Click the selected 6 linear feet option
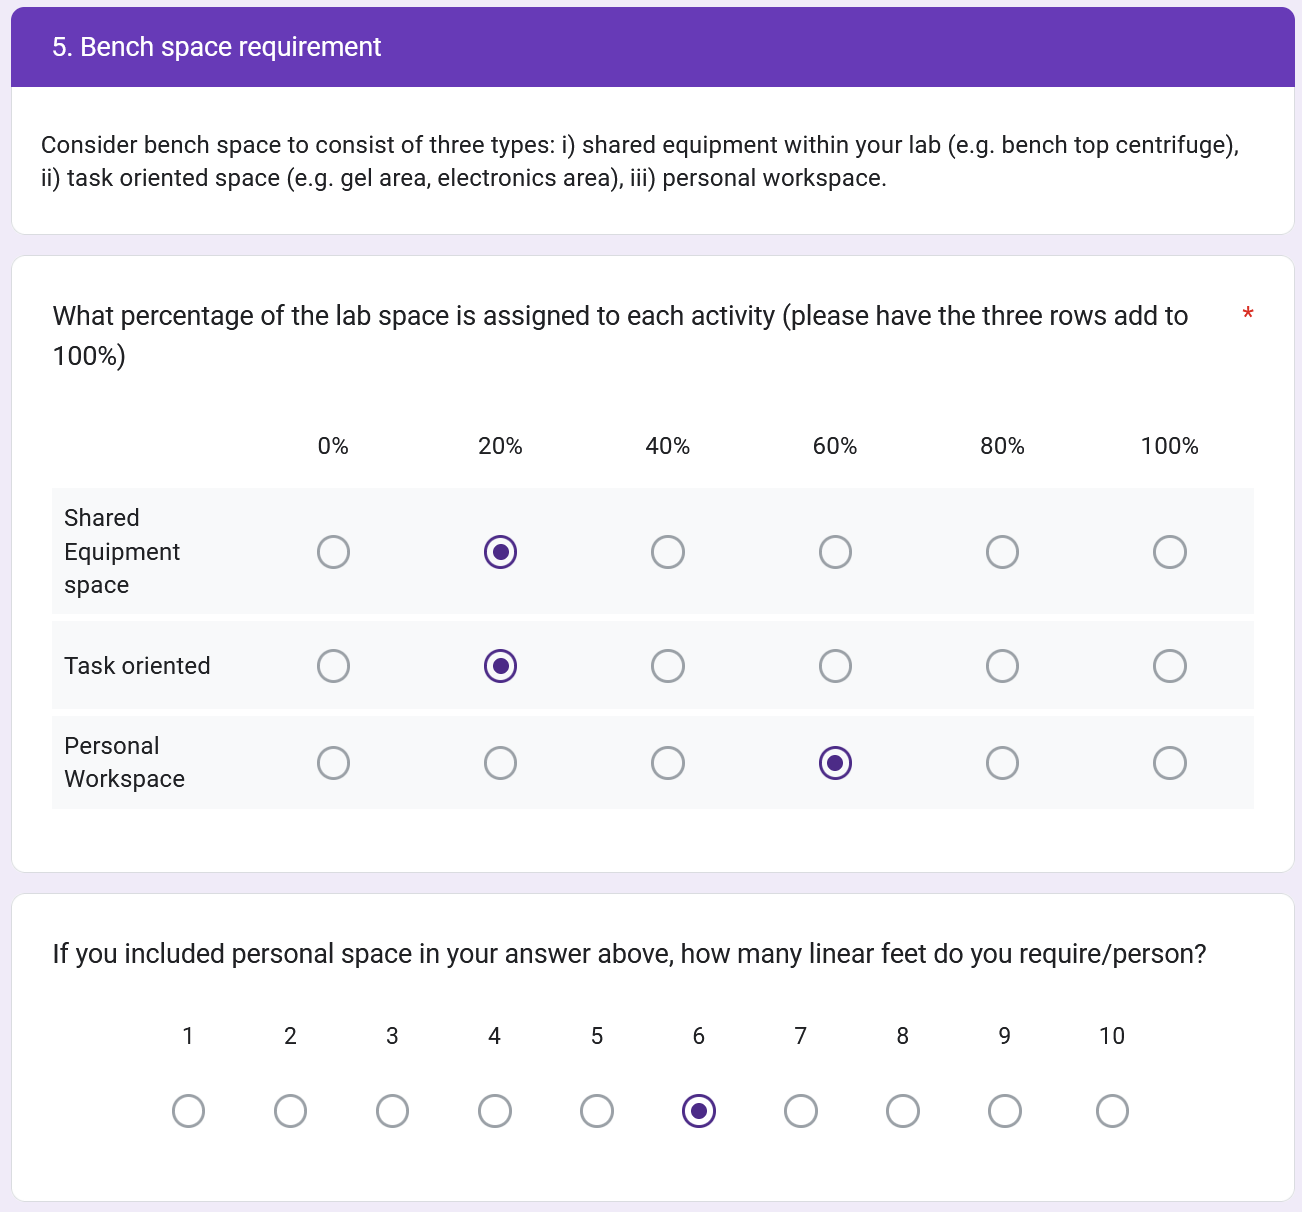Viewport: 1302px width, 1212px height. [699, 1111]
